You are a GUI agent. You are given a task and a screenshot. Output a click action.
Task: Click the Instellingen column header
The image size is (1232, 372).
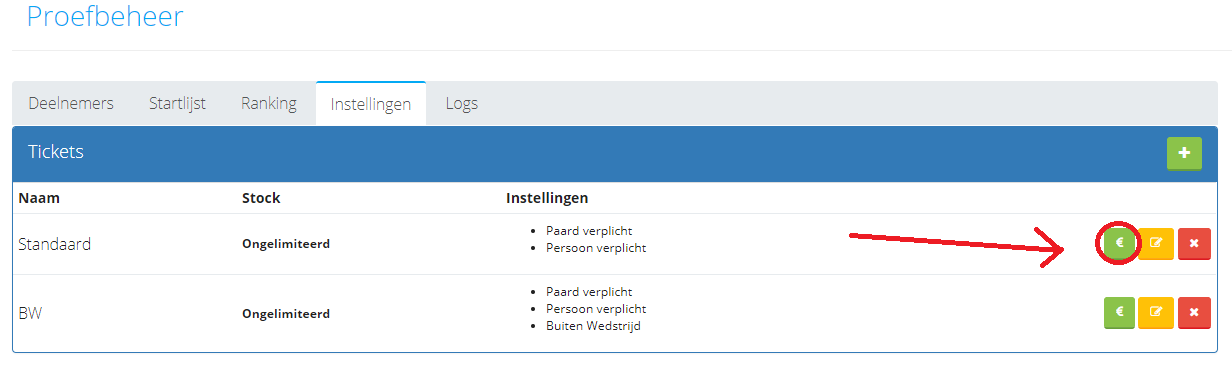[x=547, y=198]
